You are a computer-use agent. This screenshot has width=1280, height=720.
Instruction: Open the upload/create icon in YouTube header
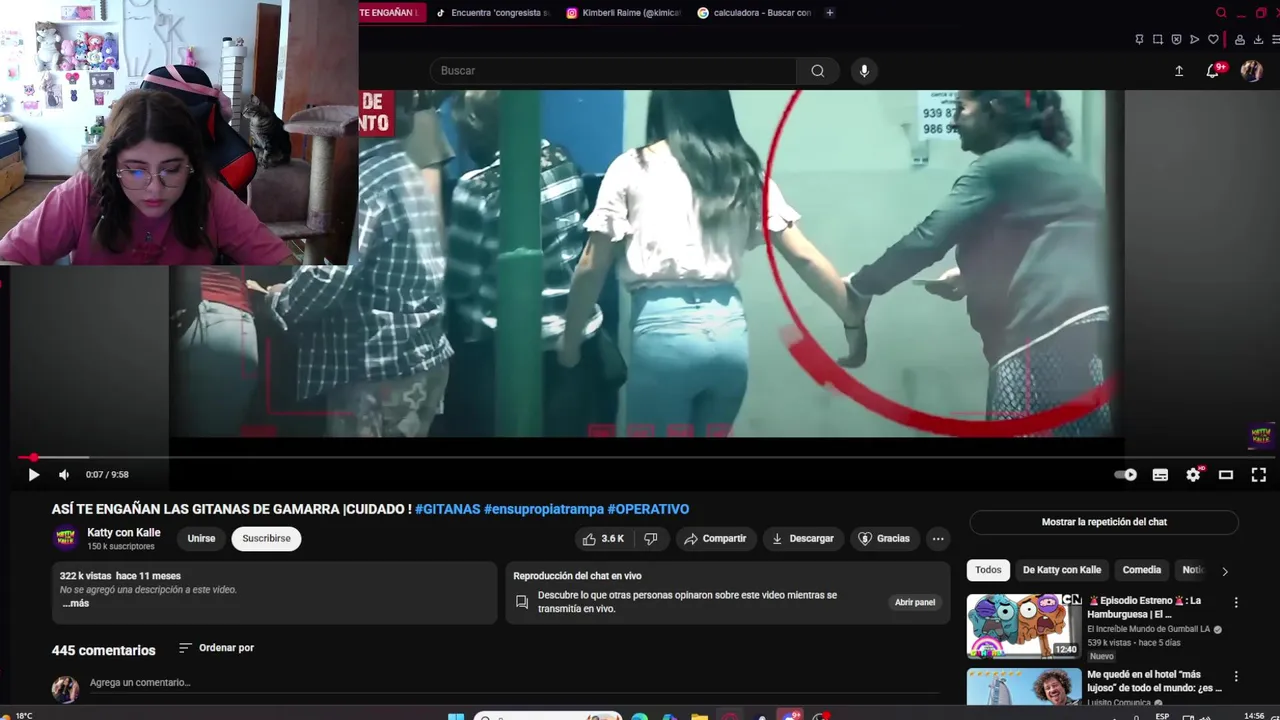click(1179, 71)
